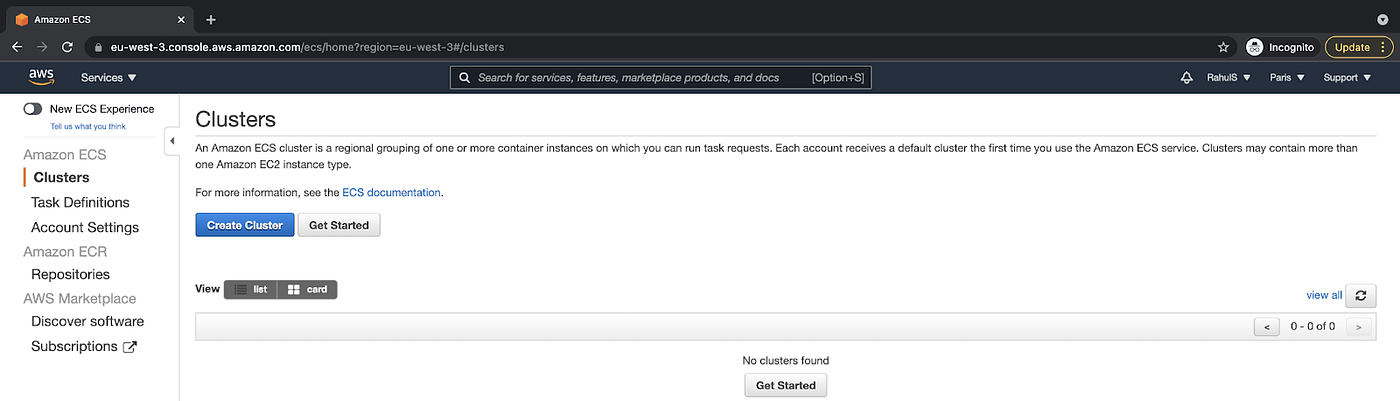Collapse the left navigation sidebar
This screenshot has width=1400, height=401.
171,141
